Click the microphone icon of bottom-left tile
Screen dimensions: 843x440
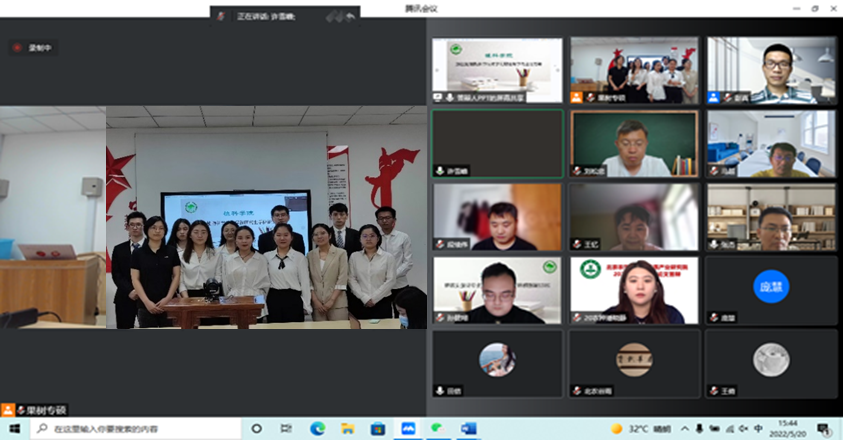pyautogui.click(x=441, y=389)
